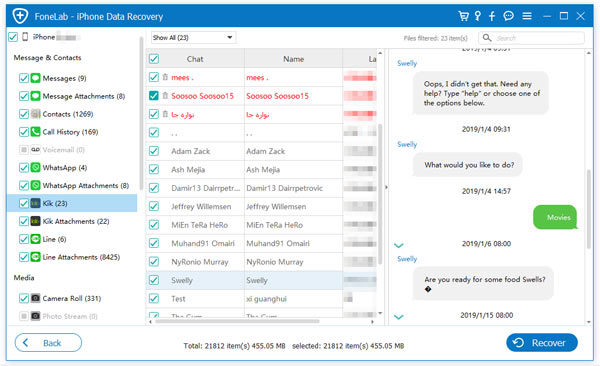Image resolution: width=600 pixels, height=366 pixels.
Task: Click trash icon beside Soosoo Soosoo15 chat
Action: tap(165, 95)
